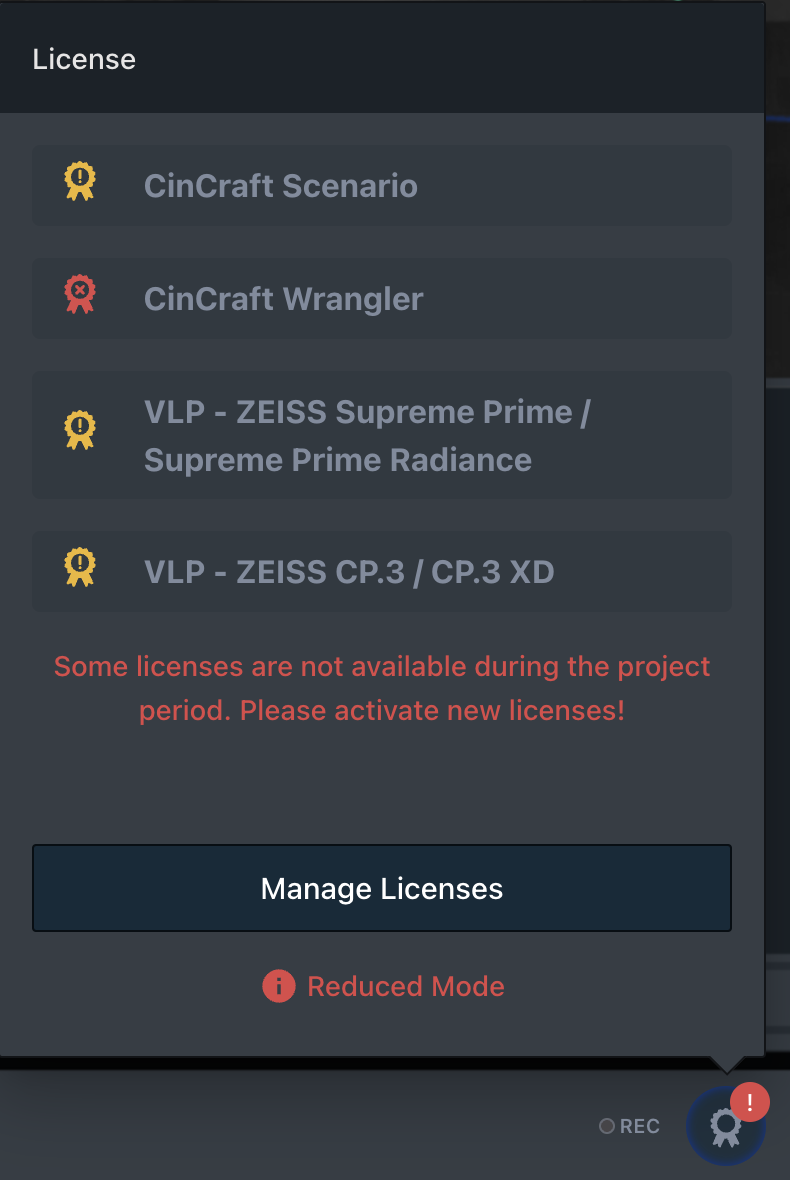The height and width of the screenshot is (1180, 790).
Task: Click the Reduced Mode text link
Action: (406, 986)
